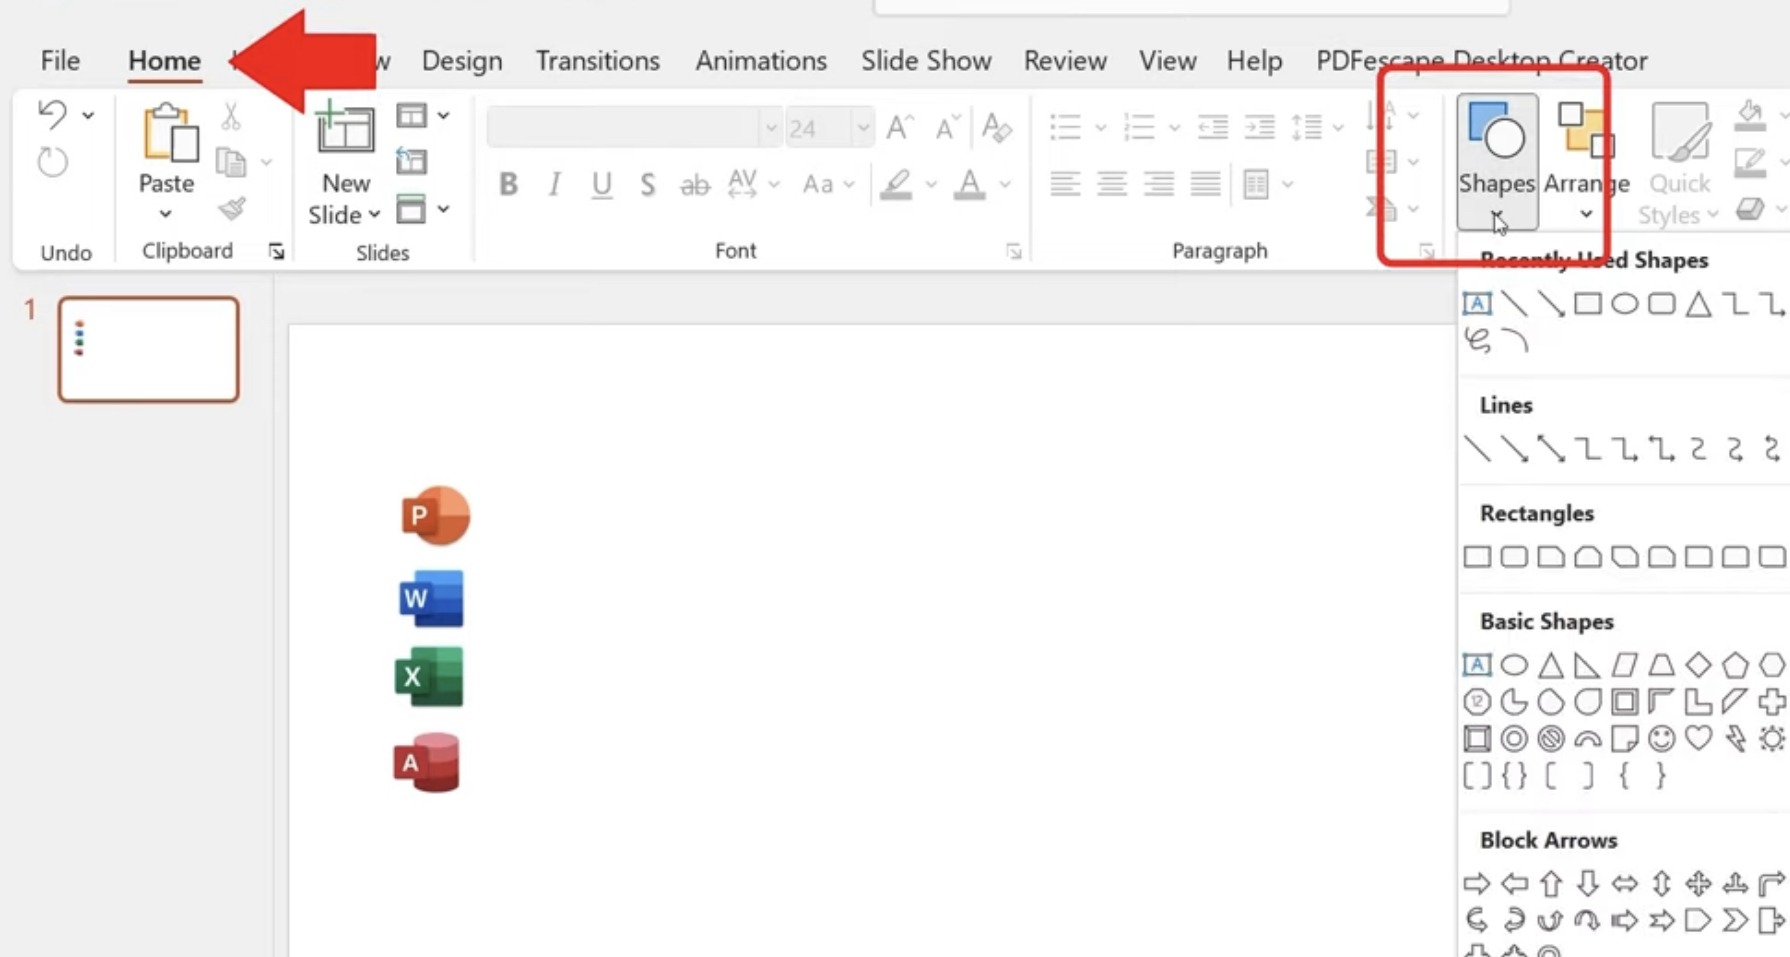Open Change Case Aa dropdown
Image resolution: width=1790 pixels, height=957 pixels.
829,185
